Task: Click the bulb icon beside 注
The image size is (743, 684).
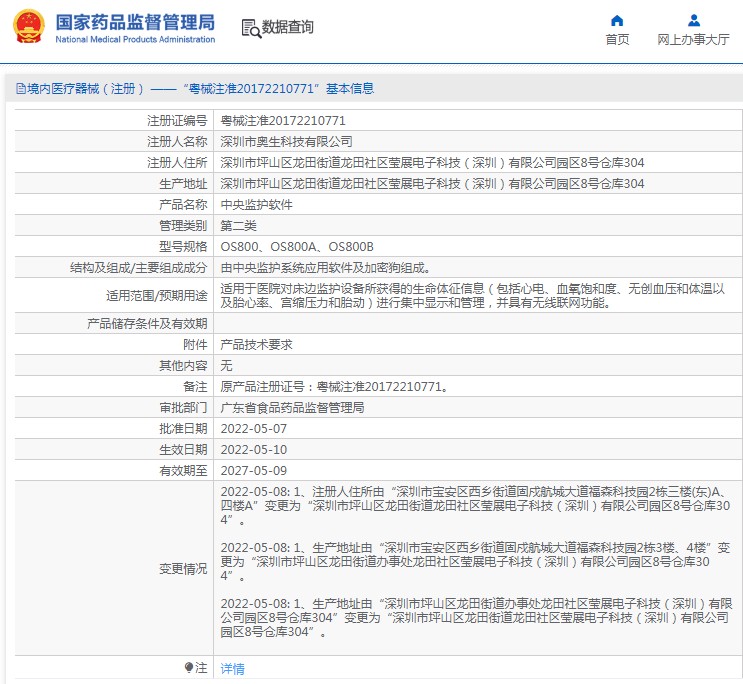Action: [189, 667]
